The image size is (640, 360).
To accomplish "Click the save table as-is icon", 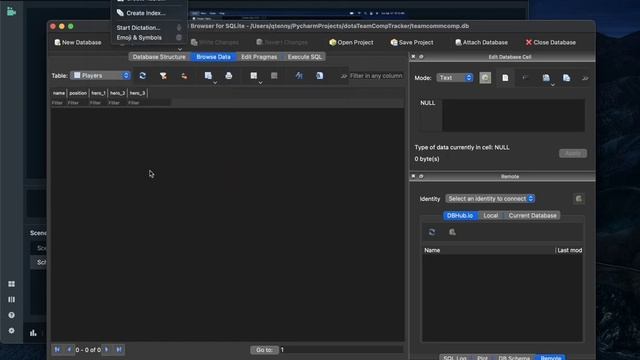I will [208, 76].
